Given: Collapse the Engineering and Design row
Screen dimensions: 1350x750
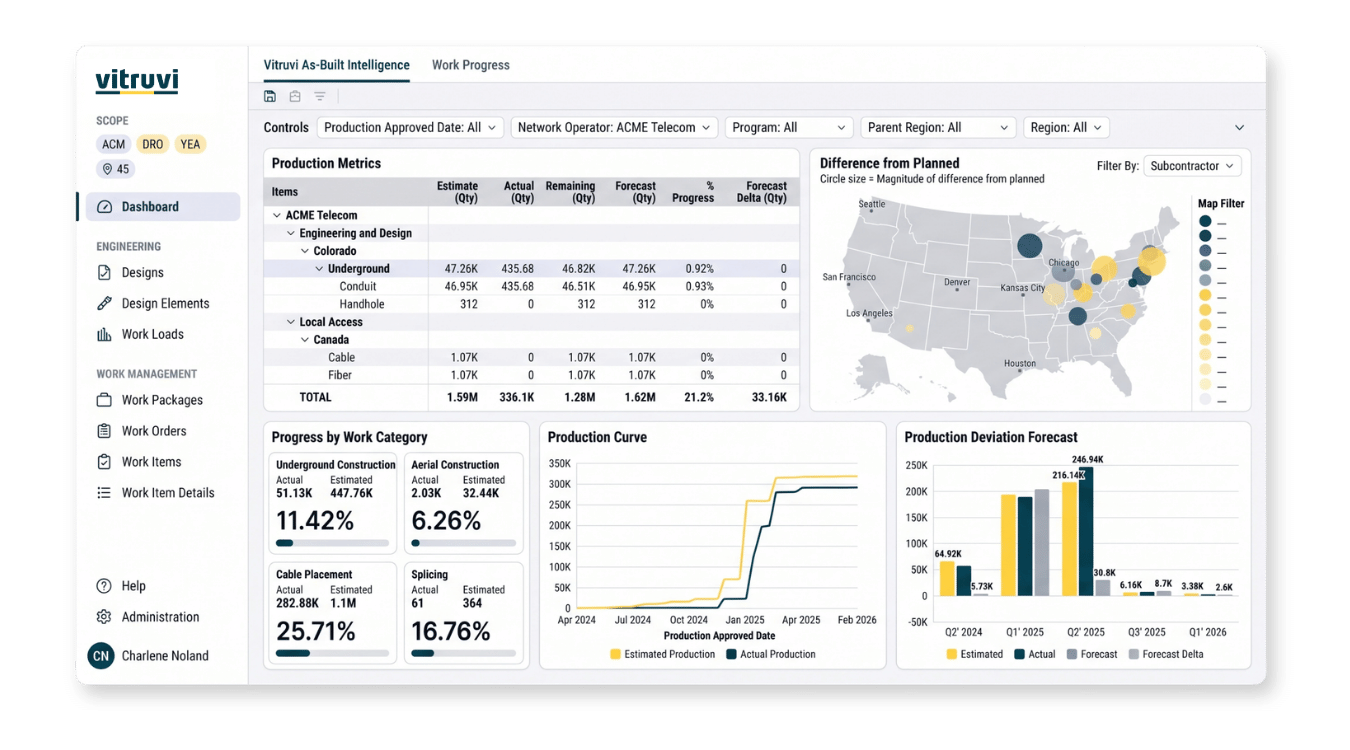Looking at the screenshot, I should point(291,233).
